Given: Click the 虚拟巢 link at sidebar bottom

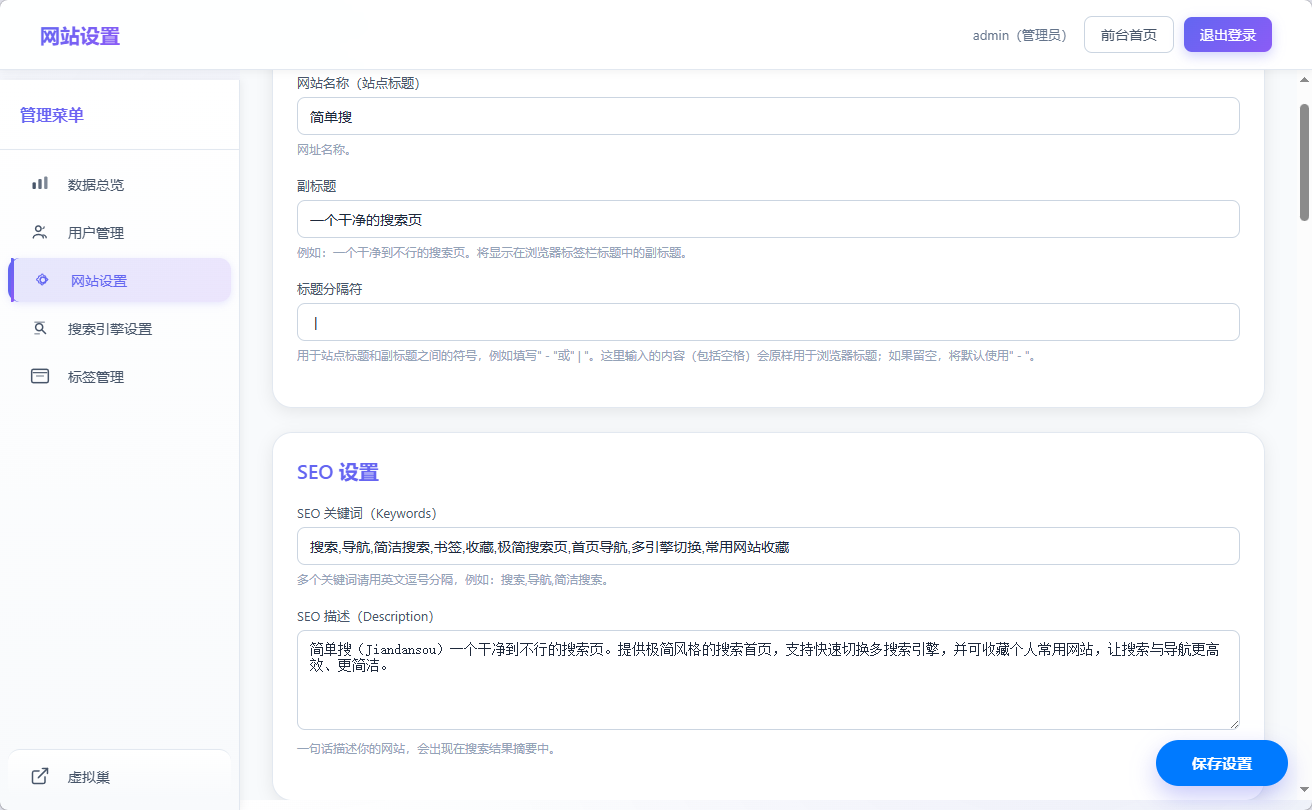Looking at the screenshot, I should point(88,777).
